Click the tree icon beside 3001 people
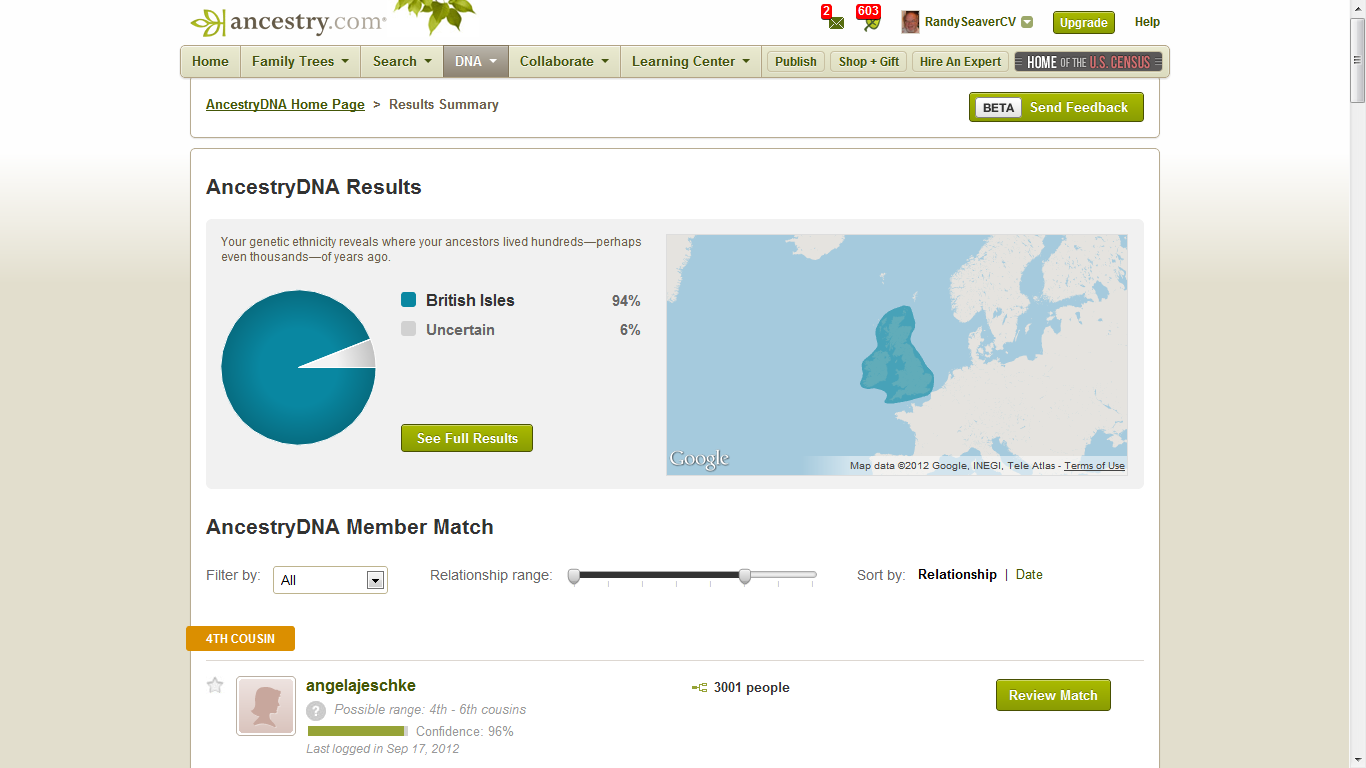 (699, 687)
